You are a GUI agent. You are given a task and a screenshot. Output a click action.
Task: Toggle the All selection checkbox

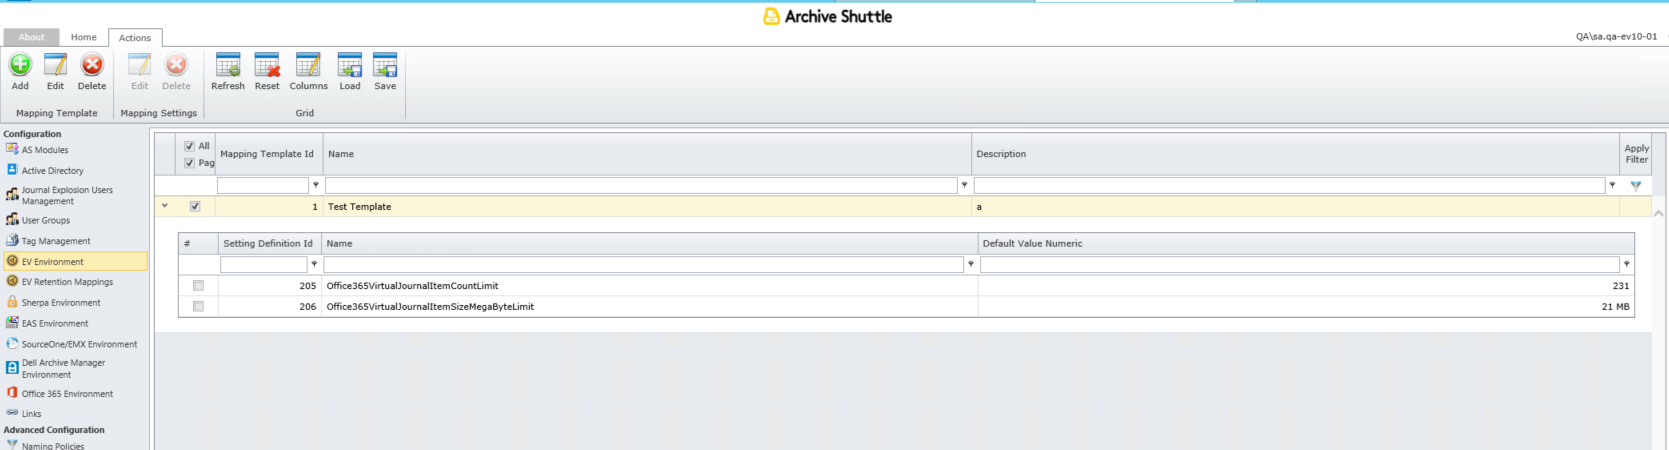click(x=190, y=146)
